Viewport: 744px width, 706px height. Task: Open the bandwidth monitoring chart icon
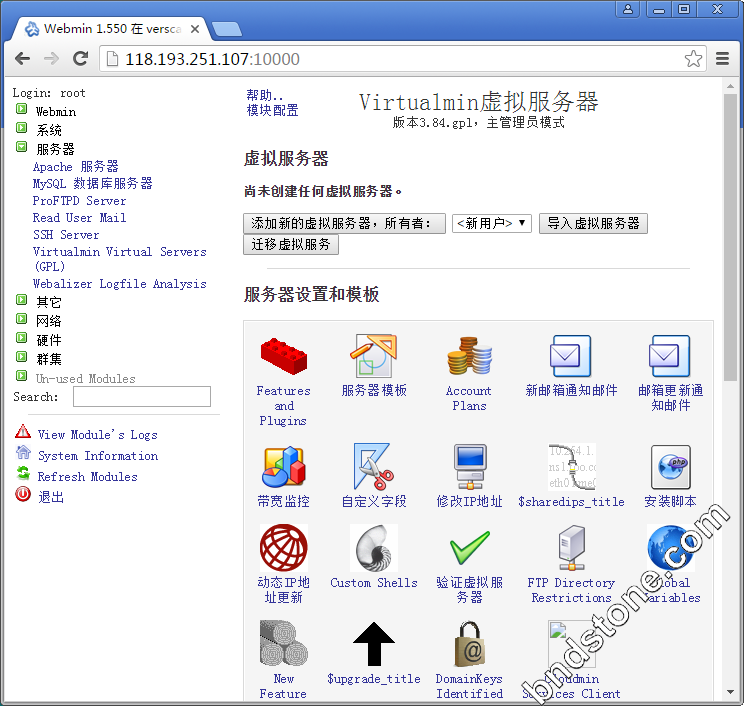(x=284, y=467)
